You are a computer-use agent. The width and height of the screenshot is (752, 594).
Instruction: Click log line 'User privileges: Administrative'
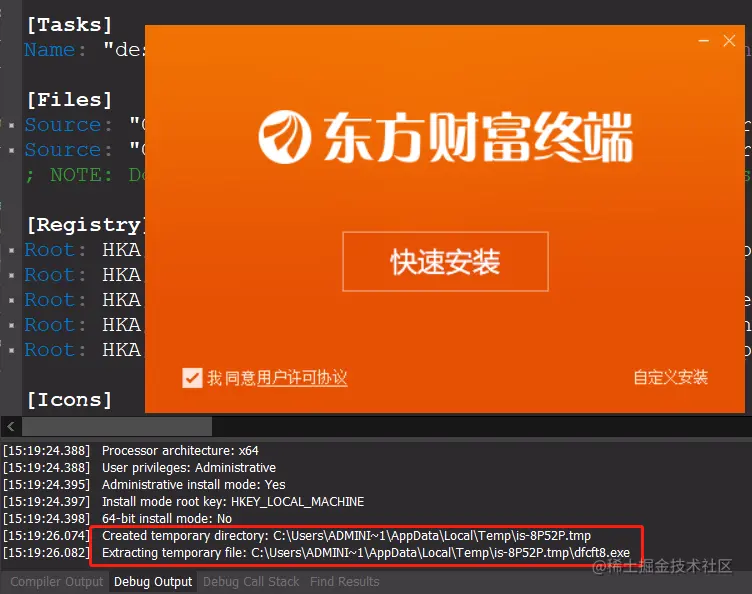coord(188,467)
